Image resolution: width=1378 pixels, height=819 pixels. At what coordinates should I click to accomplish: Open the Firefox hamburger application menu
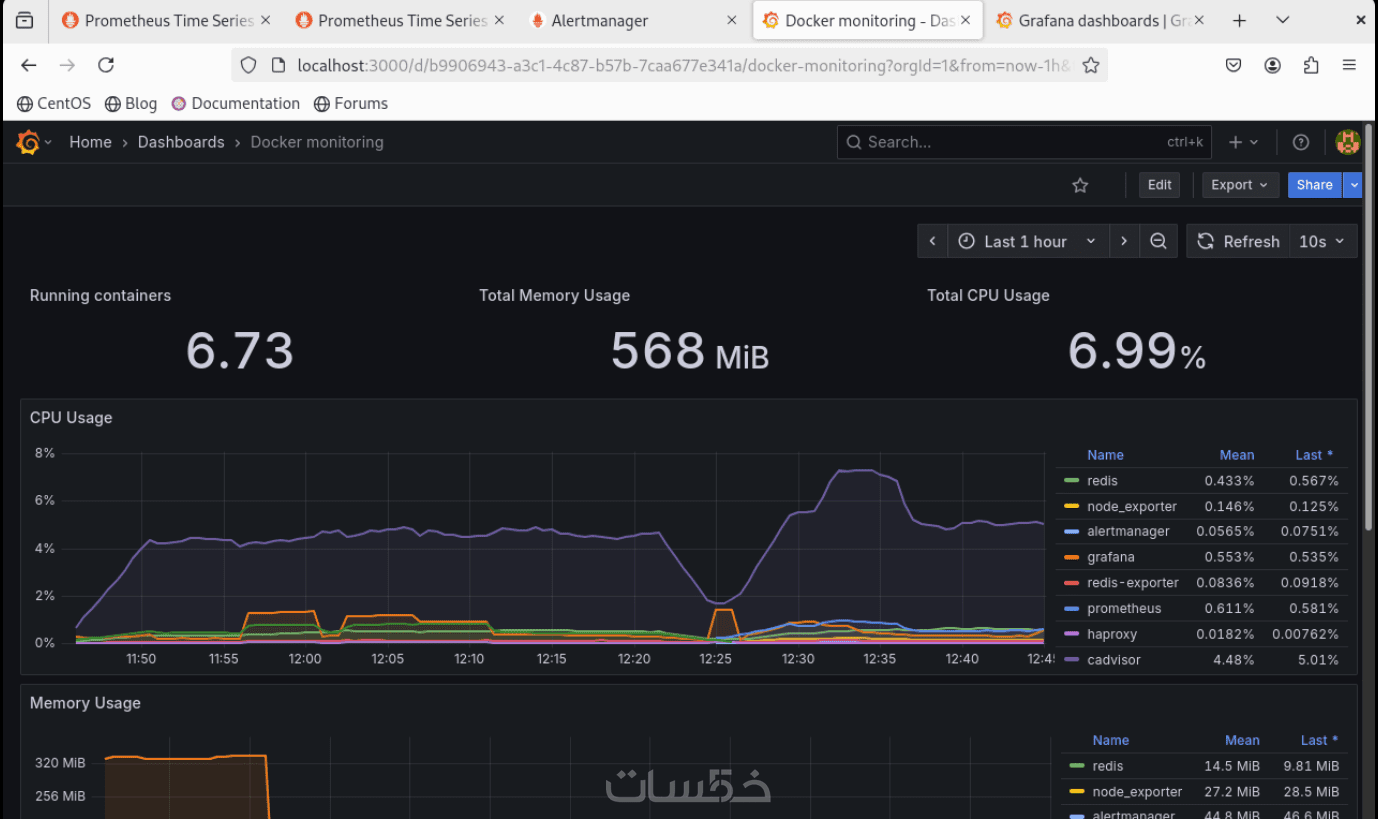(1349, 65)
